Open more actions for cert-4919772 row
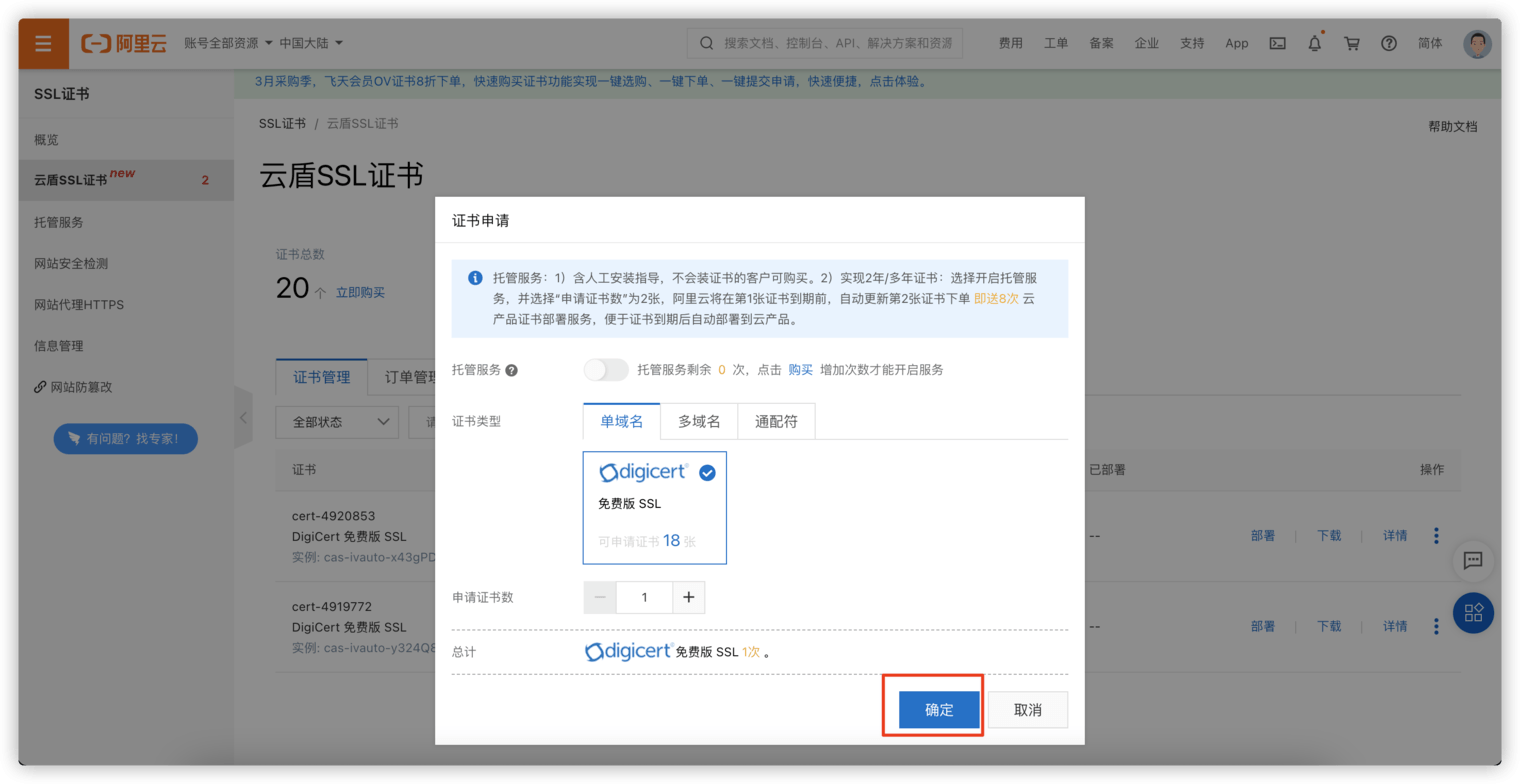Viewport: 1520px width, 784px height. [1436, 626]
